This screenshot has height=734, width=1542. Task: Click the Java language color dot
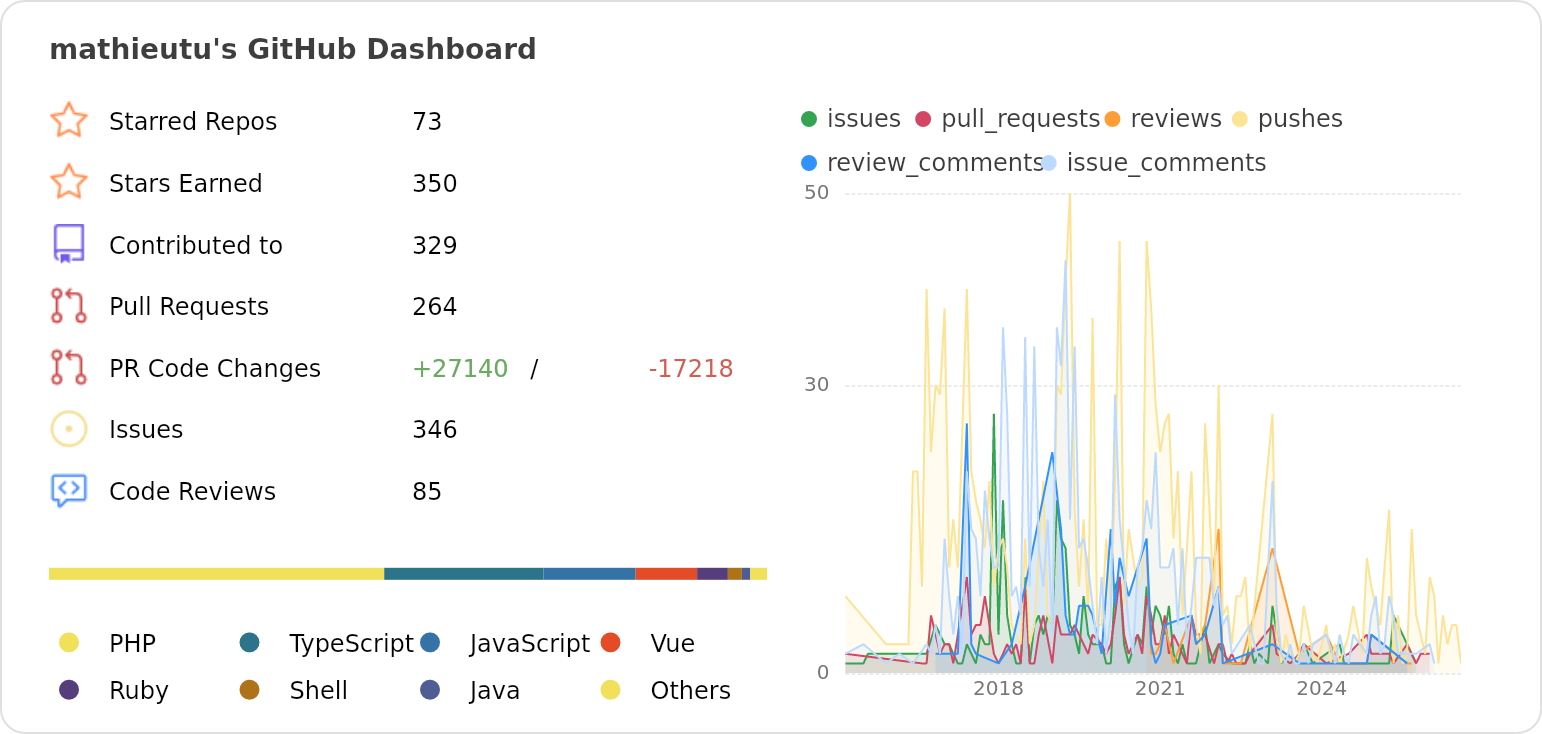[x=430, y=690]
